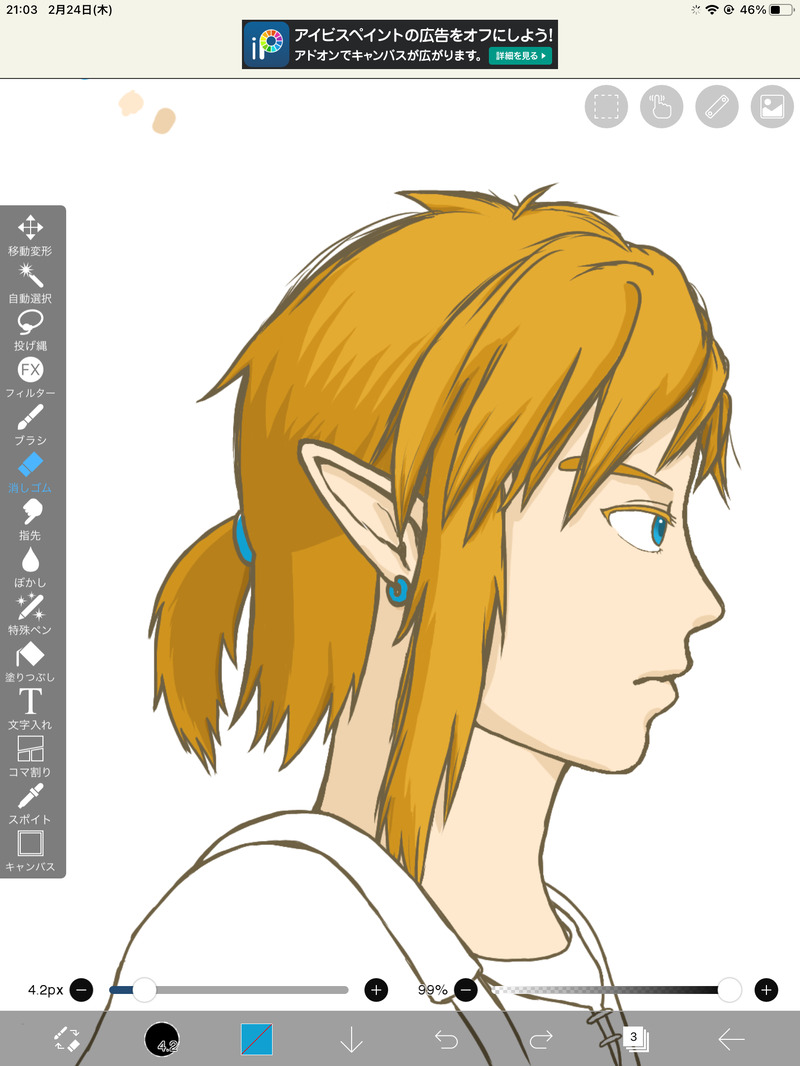The image size is (800, 1066).
Task: Tap the down arrow to hide toolbar
Action: click(x=351, y=1039)
